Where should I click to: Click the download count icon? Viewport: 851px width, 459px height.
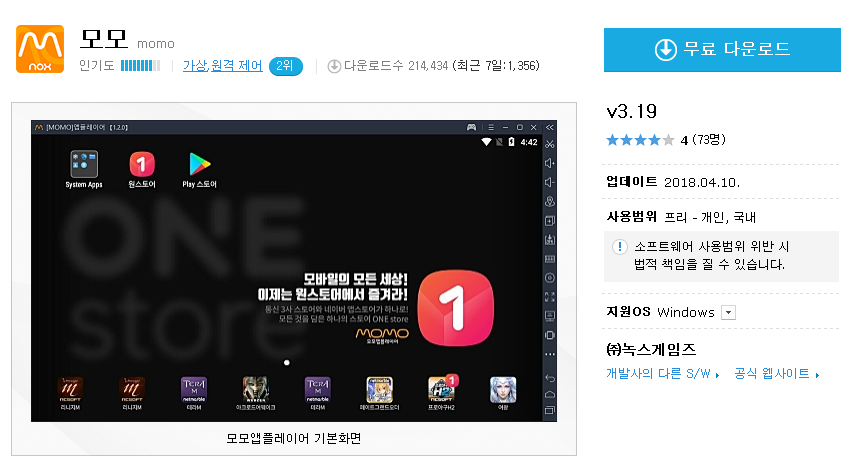(x=334, y=66)
